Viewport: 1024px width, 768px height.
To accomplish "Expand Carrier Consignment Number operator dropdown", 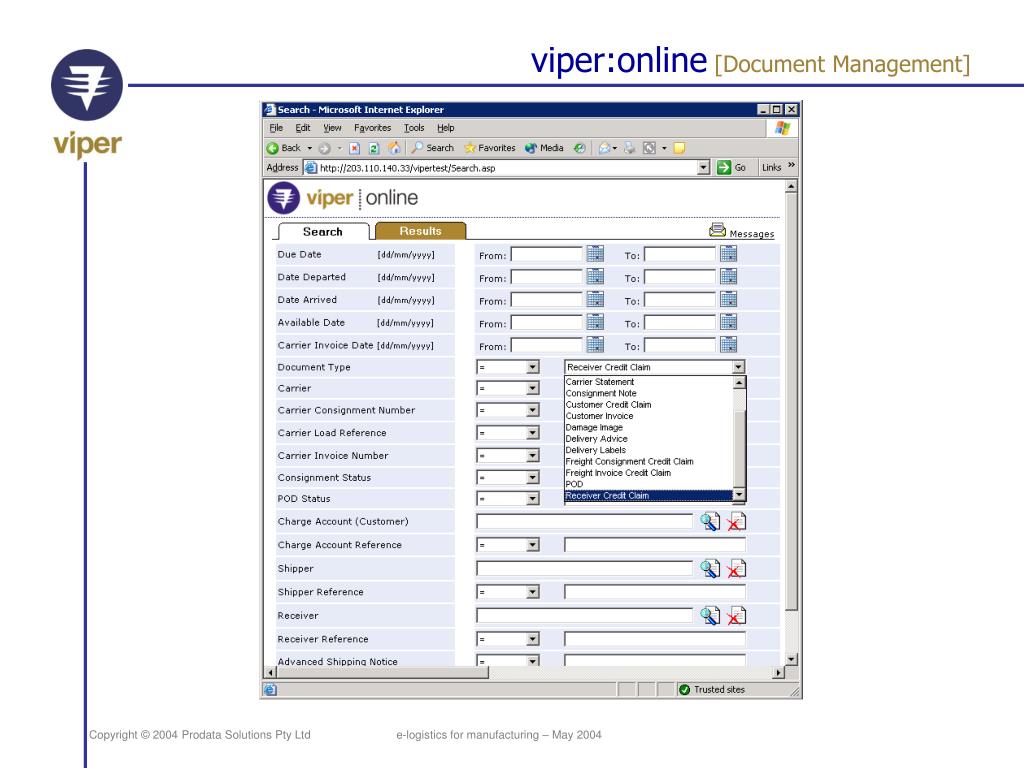I will click(533, 410).
